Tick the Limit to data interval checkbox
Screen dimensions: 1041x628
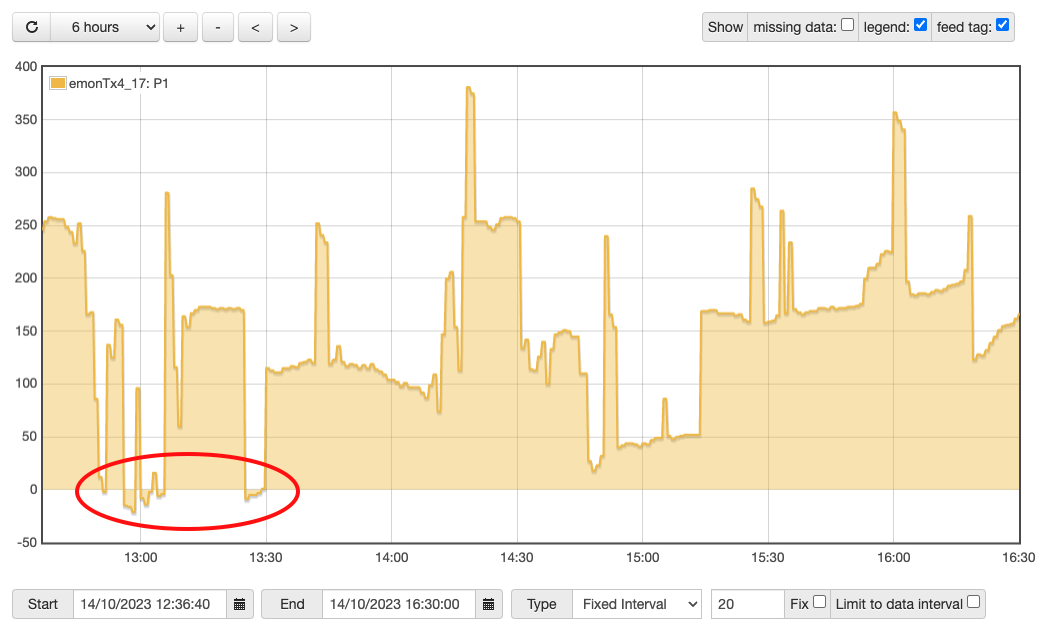(973, 601)
